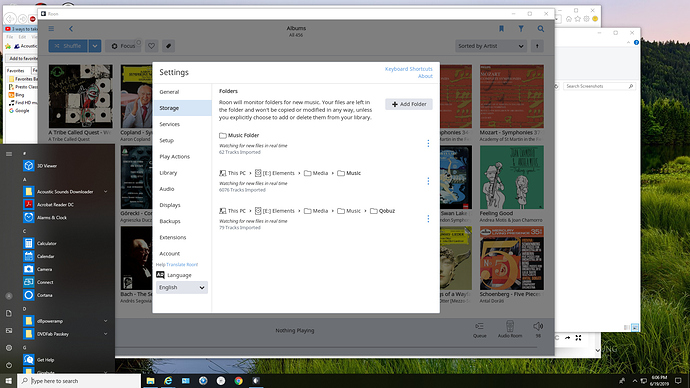Open search magnifier in Roon
690x388 pixels.
(540, 29)
